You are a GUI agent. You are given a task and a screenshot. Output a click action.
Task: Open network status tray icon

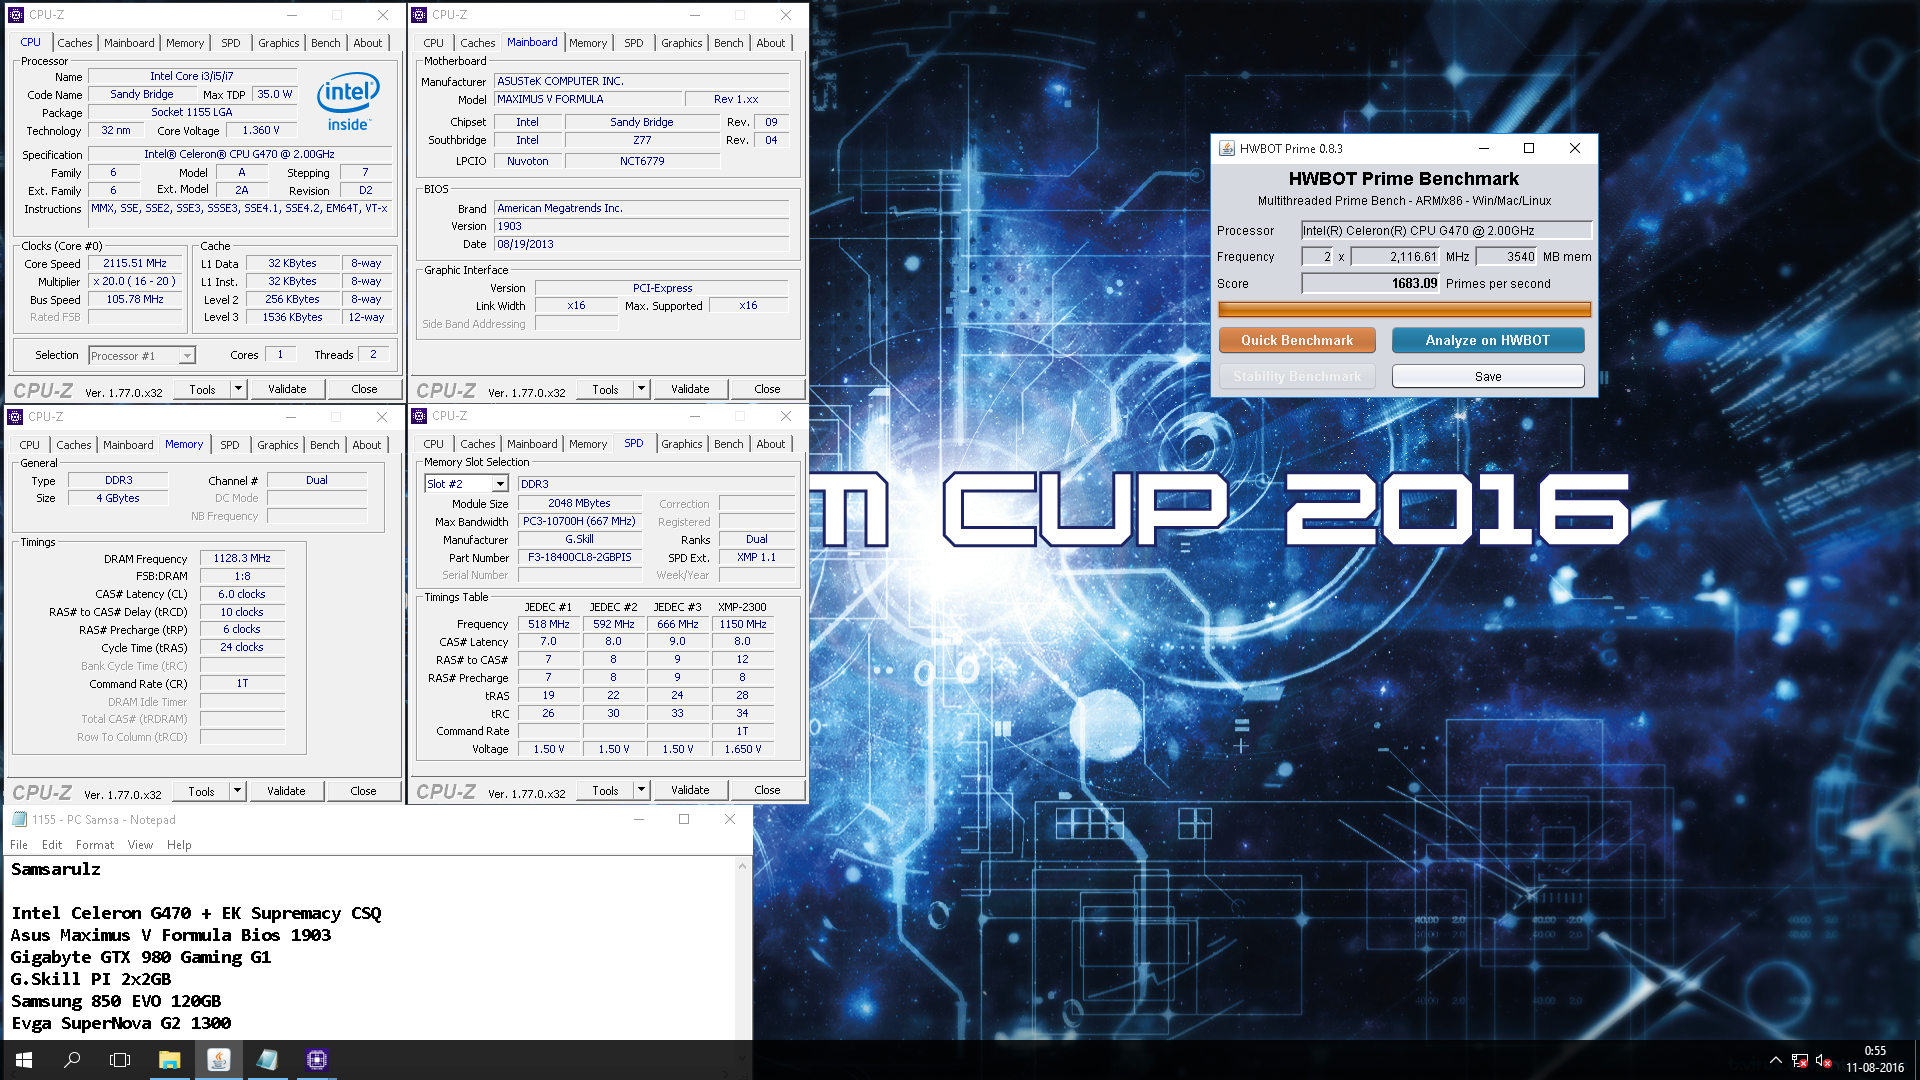(1800, 1060)
